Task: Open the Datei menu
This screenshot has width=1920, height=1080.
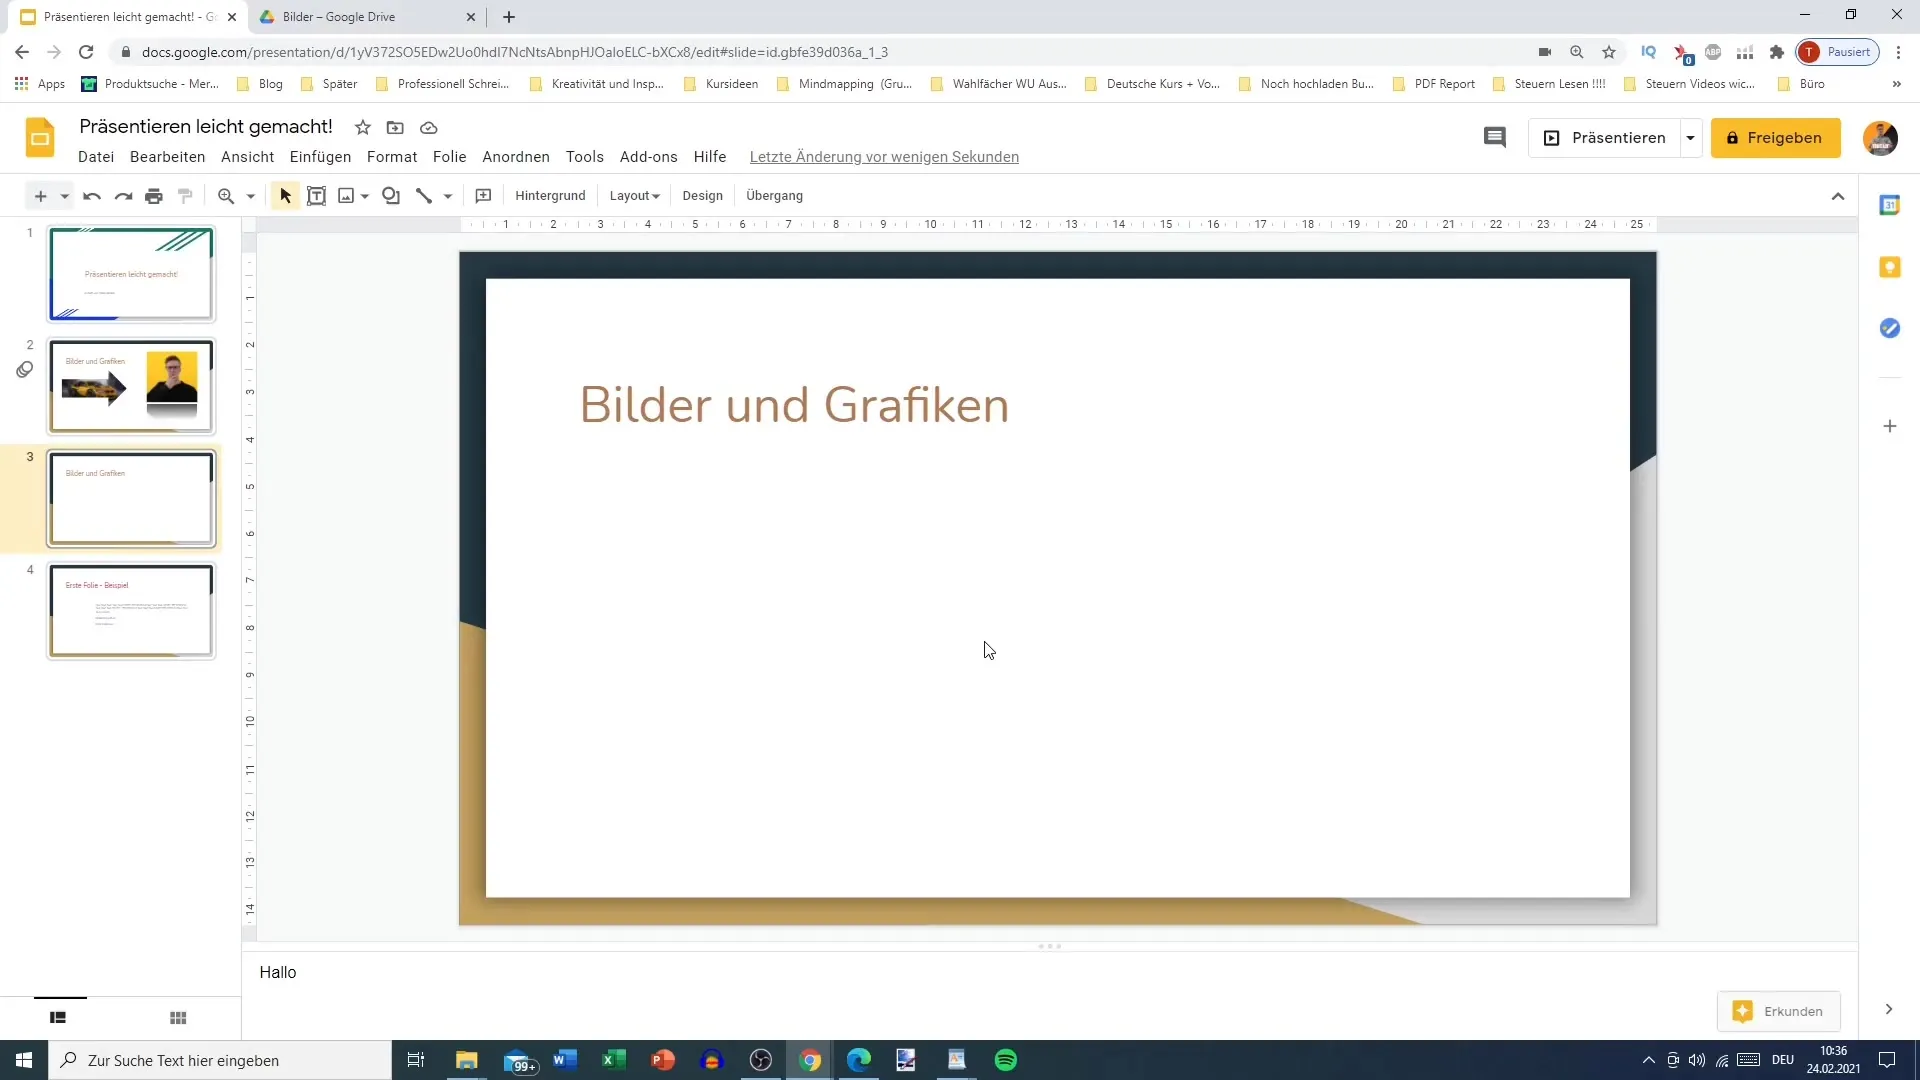Action: pyautogui.click(x=96, y=157)
